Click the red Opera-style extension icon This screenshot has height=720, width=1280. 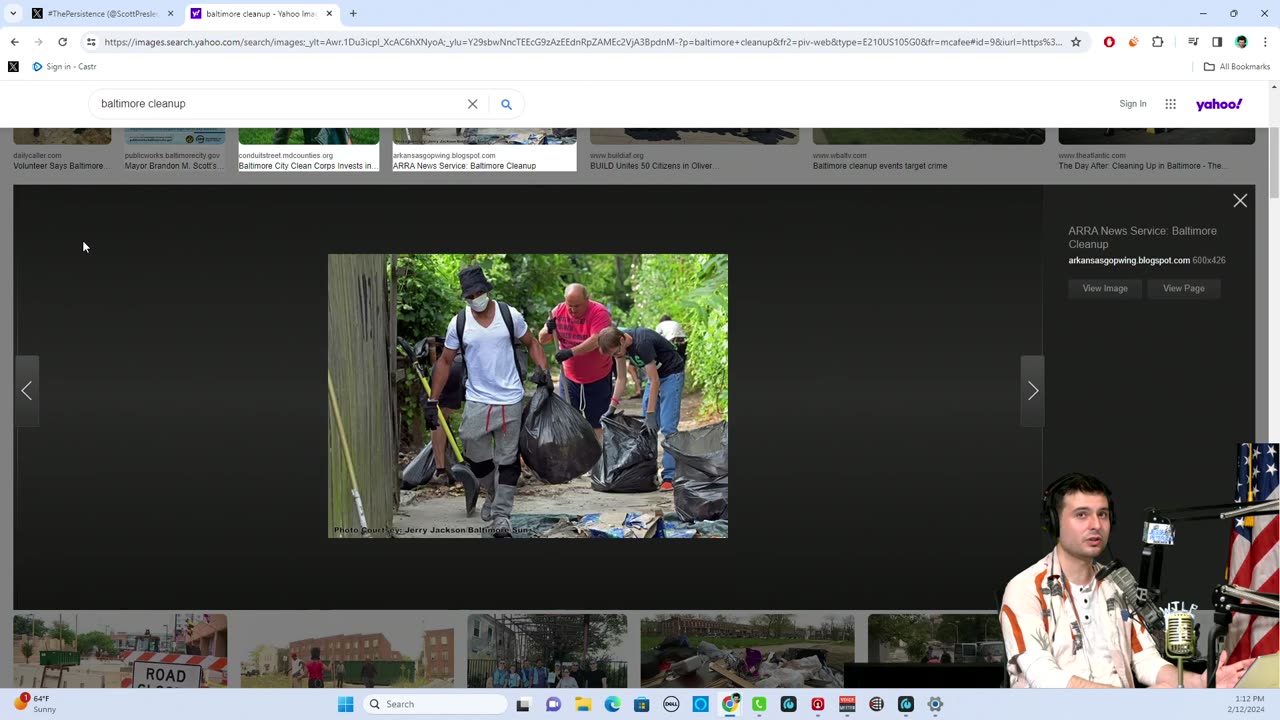click(1109, 42)
